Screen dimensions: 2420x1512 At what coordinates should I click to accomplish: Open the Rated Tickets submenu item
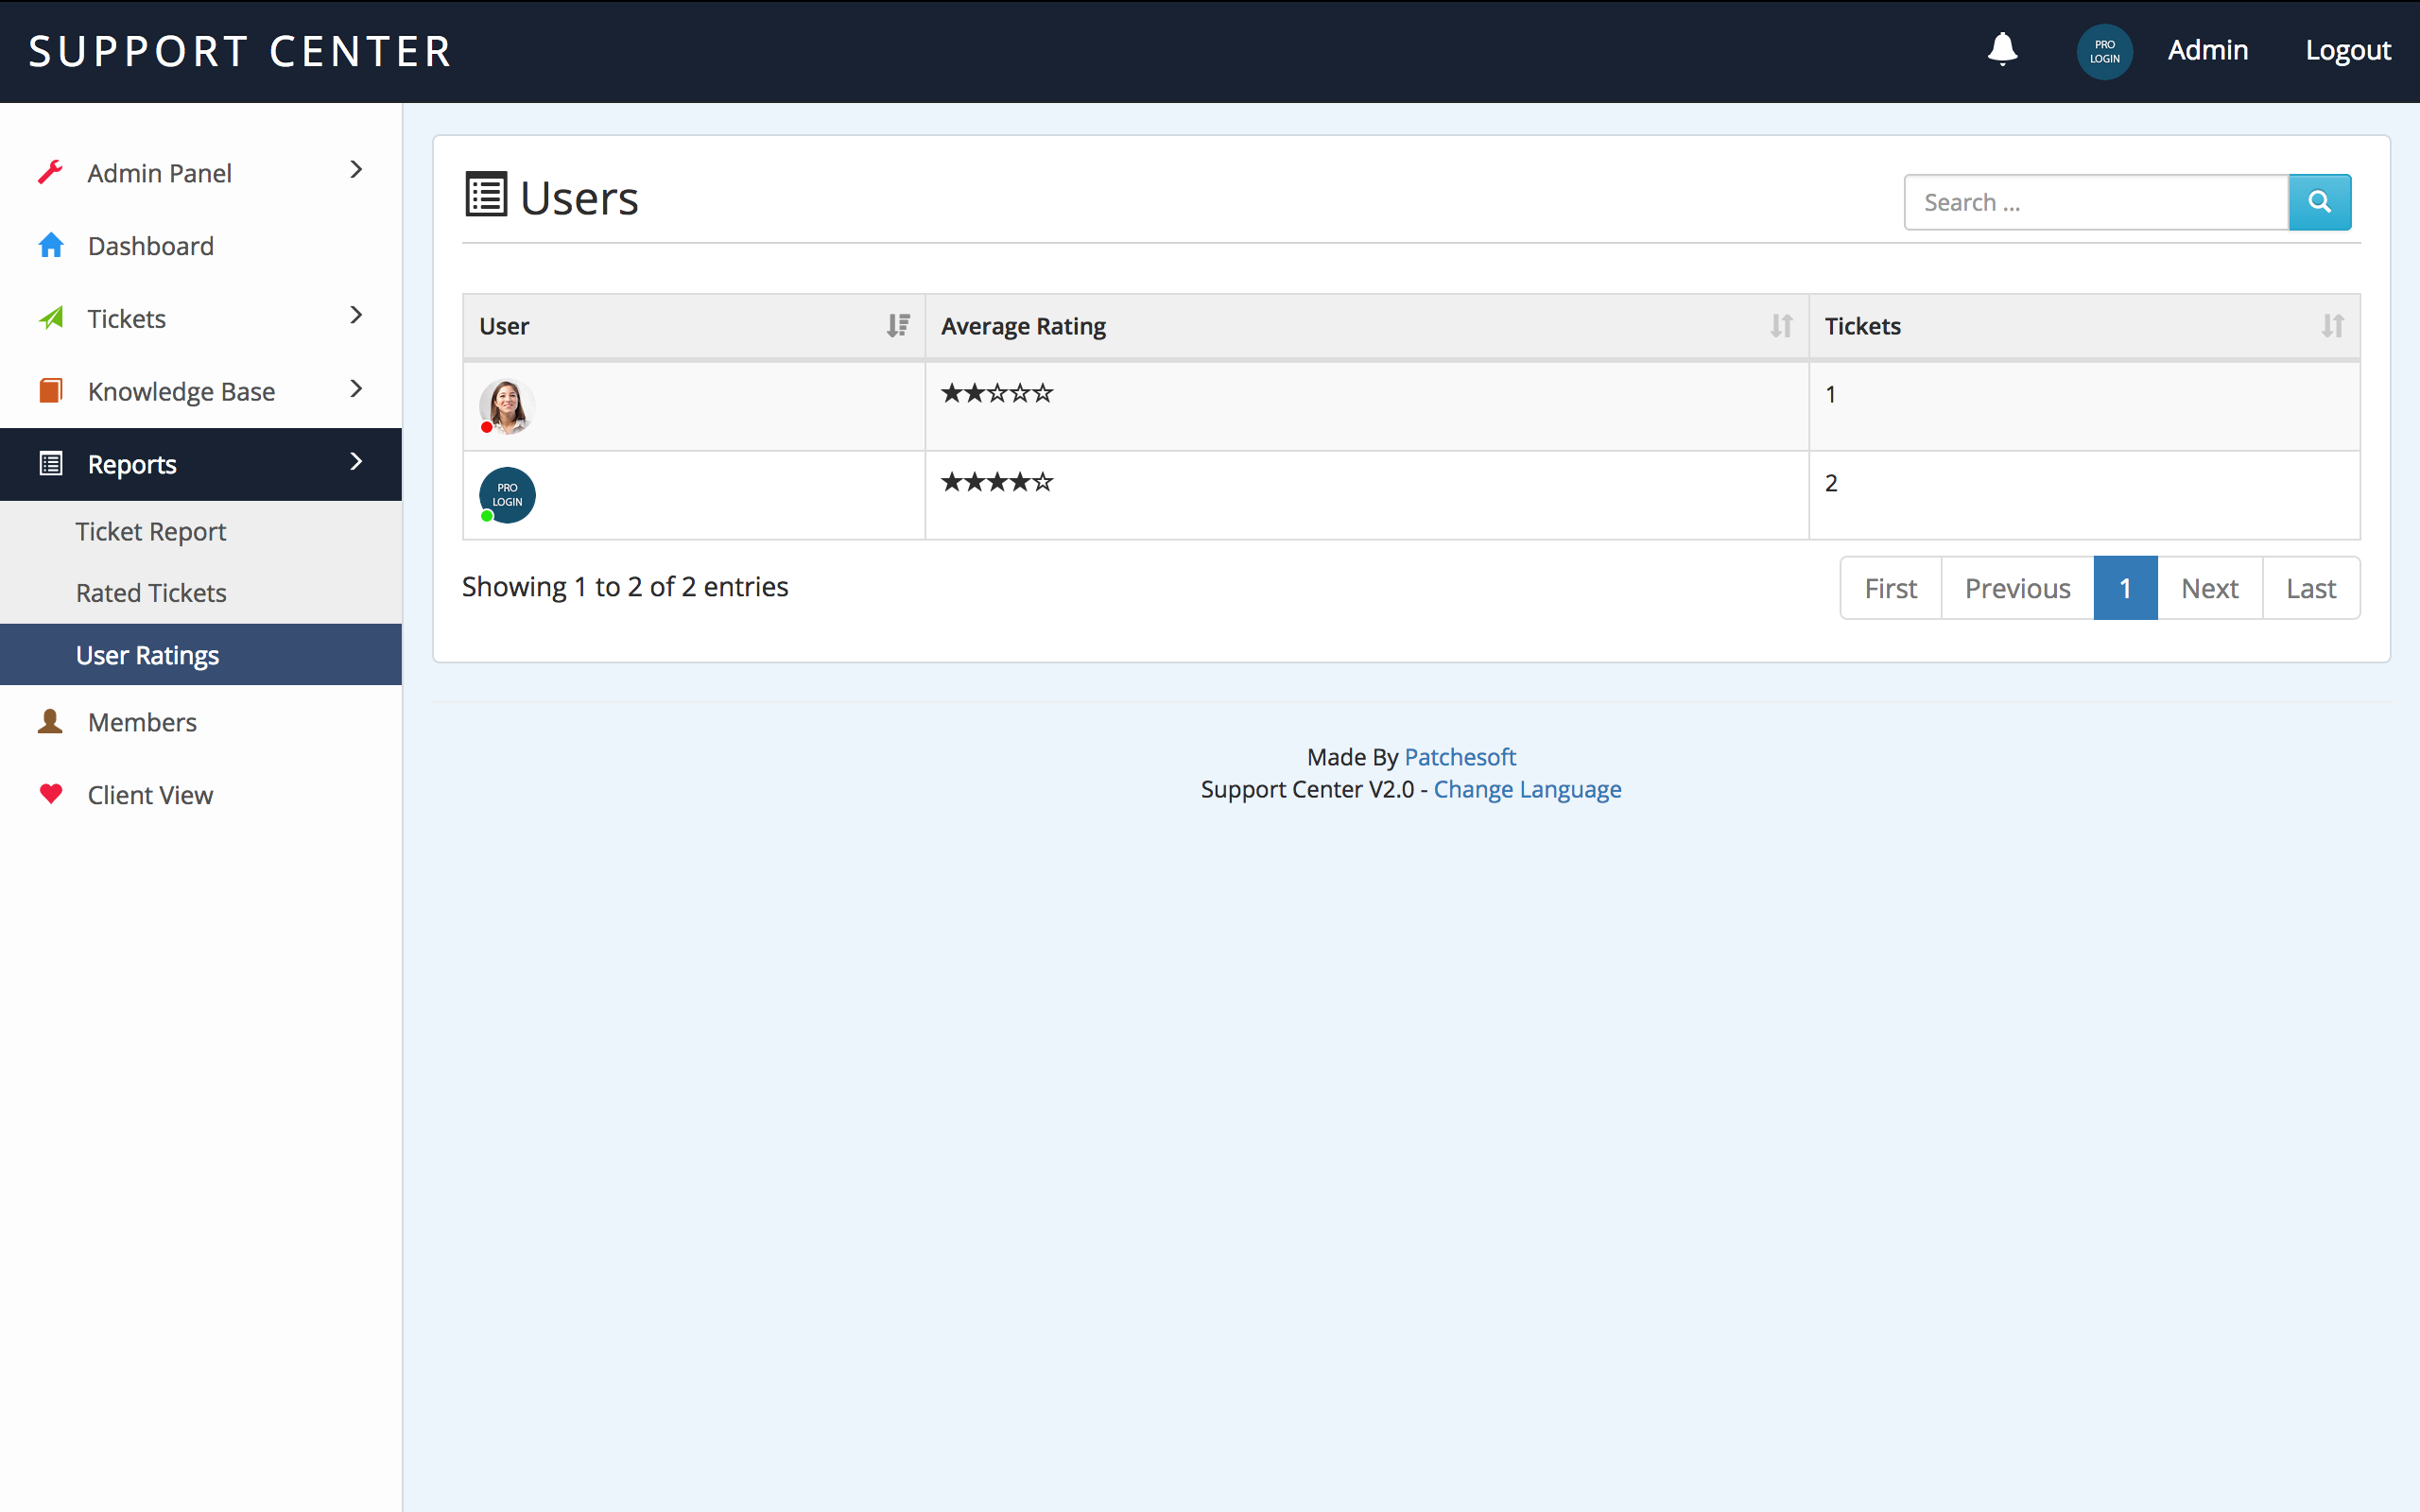151,593
